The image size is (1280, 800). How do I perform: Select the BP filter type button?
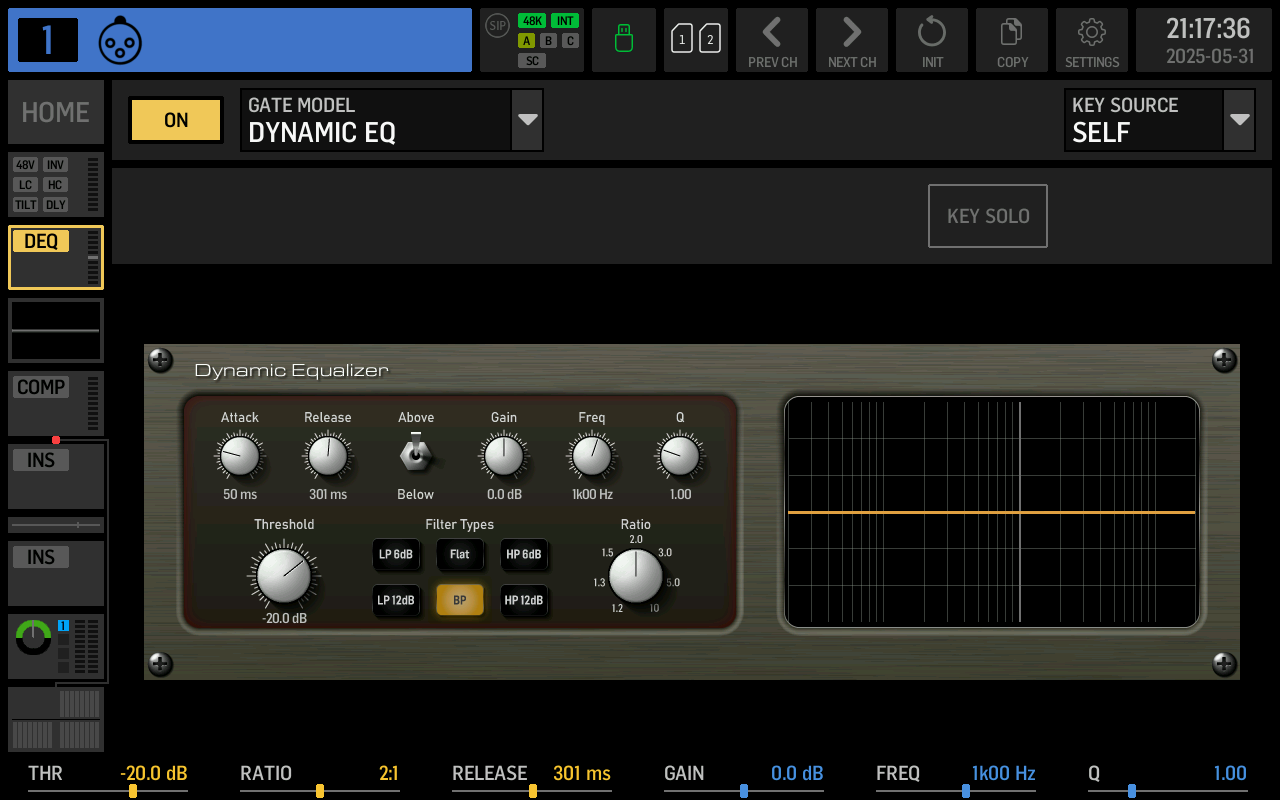click(459, 601)
